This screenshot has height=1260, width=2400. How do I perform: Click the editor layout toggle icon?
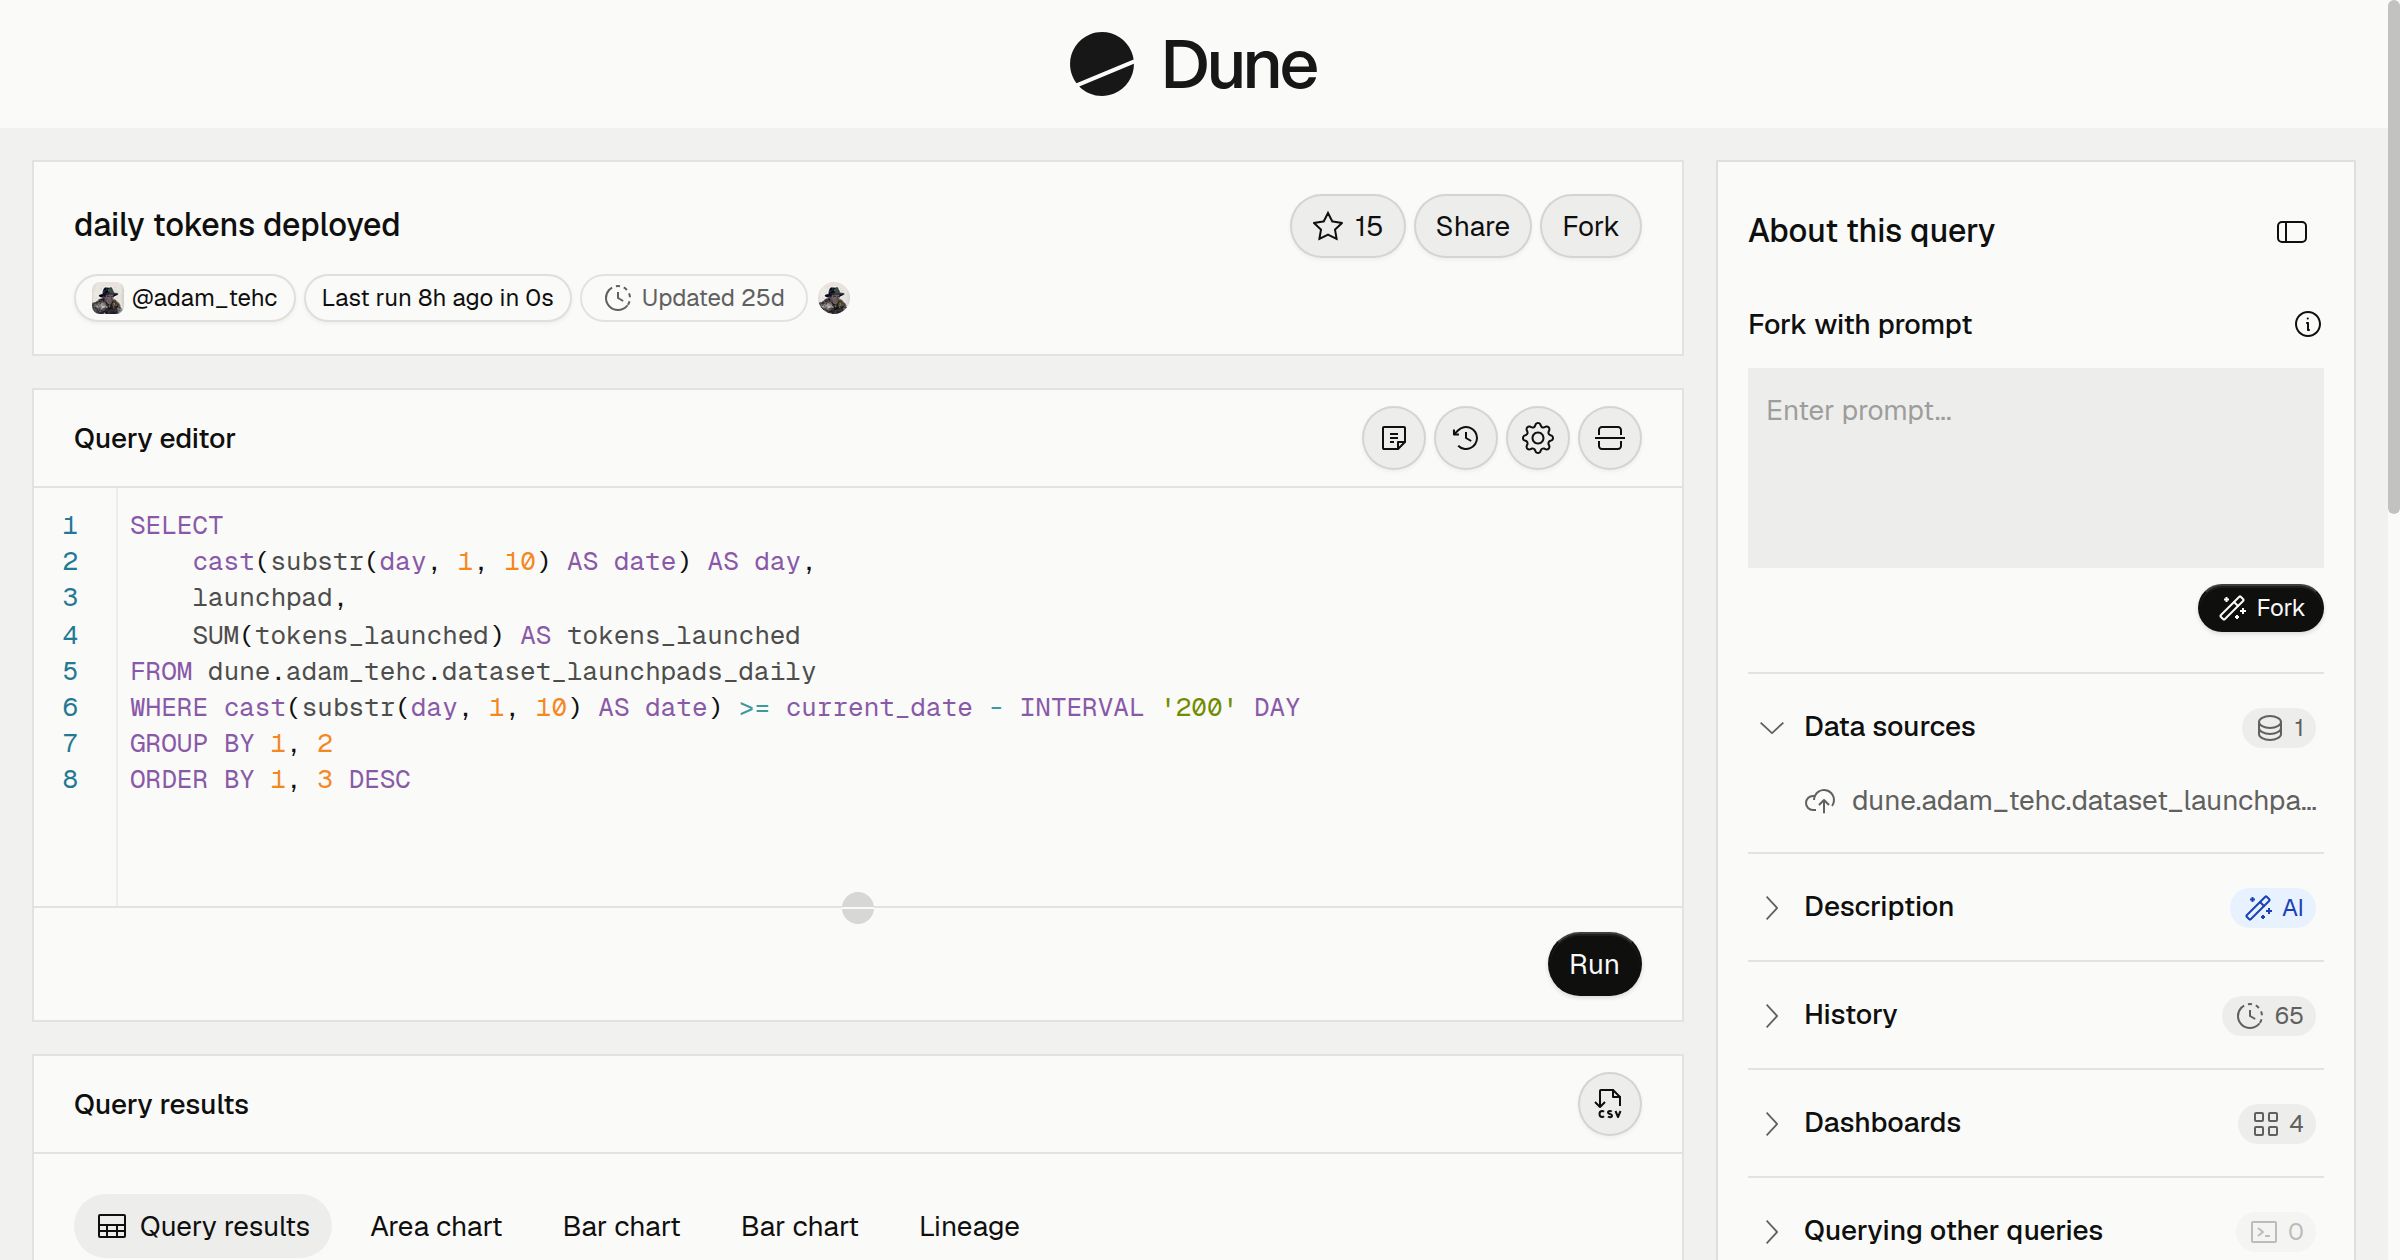pos(1609,438)
